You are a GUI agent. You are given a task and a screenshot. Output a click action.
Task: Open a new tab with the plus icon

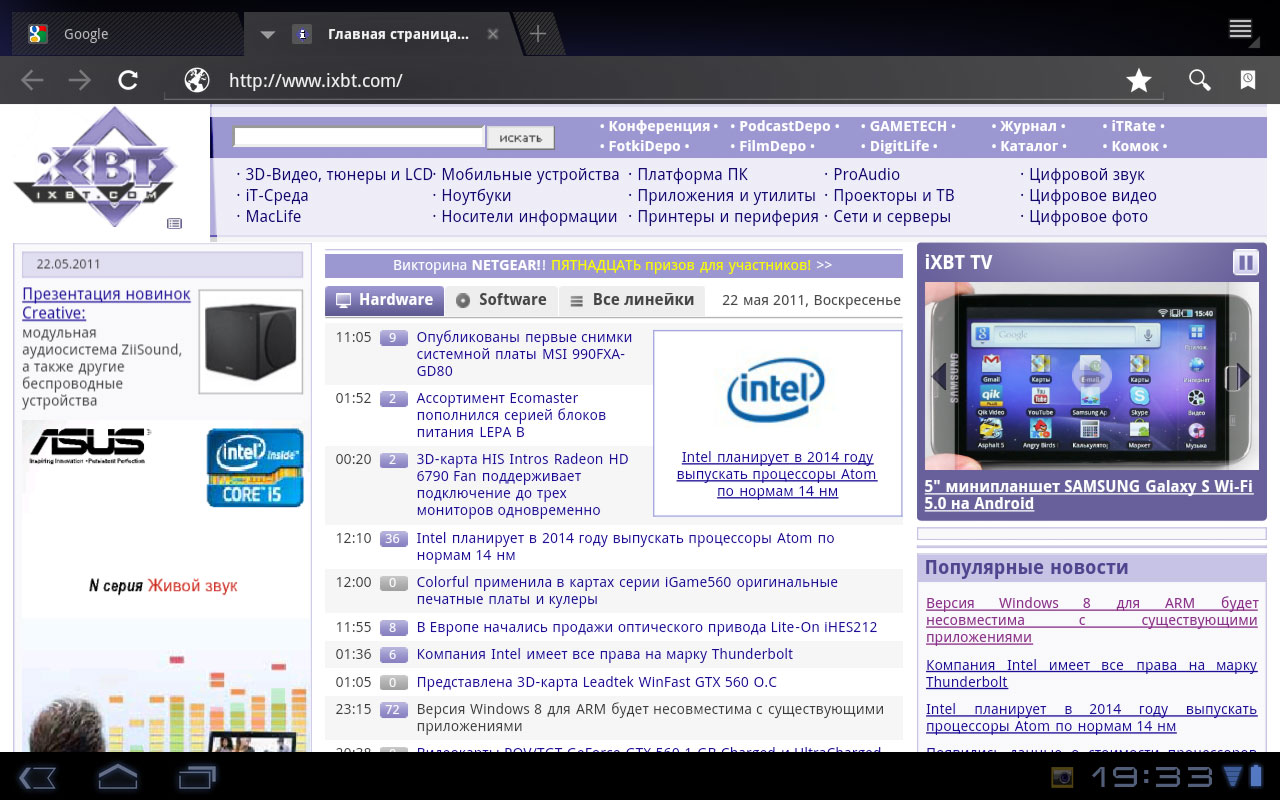point(538,34)
